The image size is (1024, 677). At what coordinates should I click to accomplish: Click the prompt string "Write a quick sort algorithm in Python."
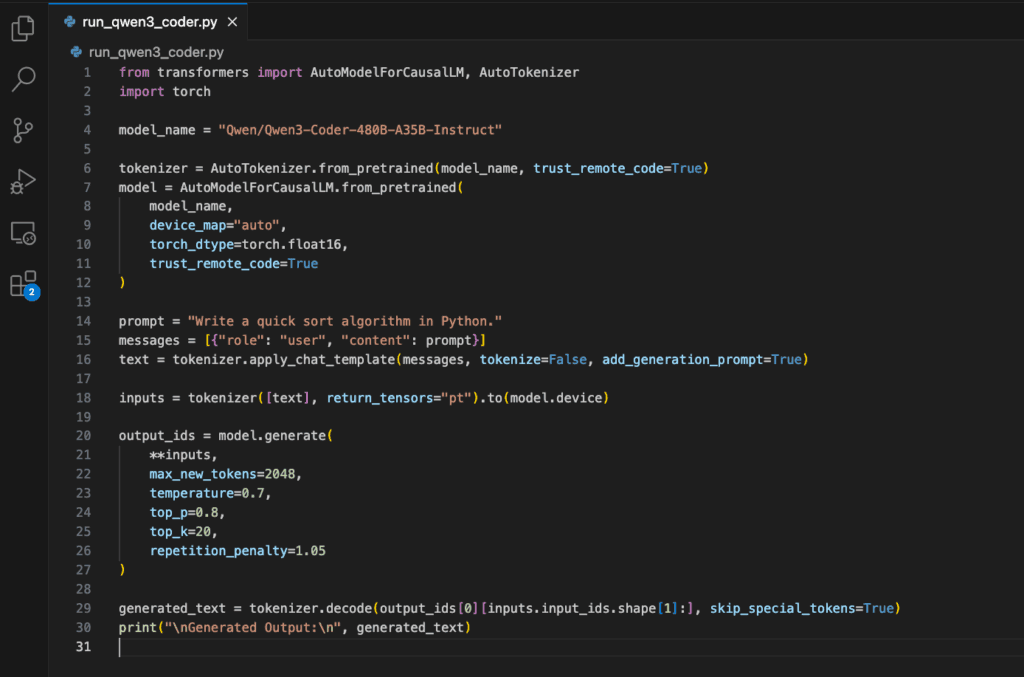(345, 321)
